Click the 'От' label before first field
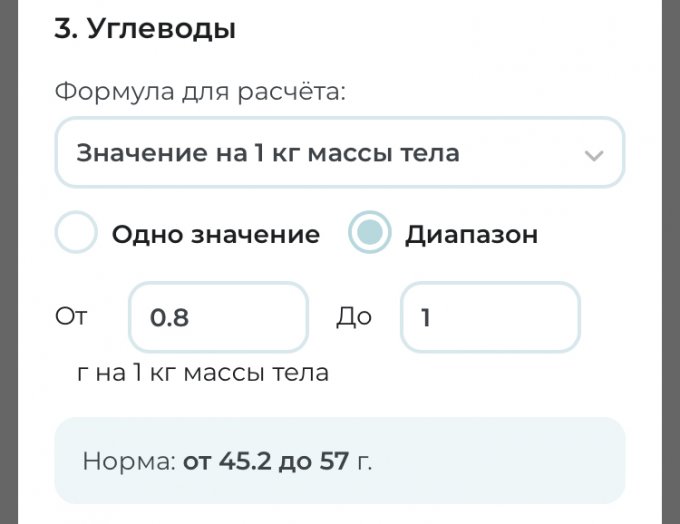The height and width of the screenshot is (524, 680). [x=71, y=317]
